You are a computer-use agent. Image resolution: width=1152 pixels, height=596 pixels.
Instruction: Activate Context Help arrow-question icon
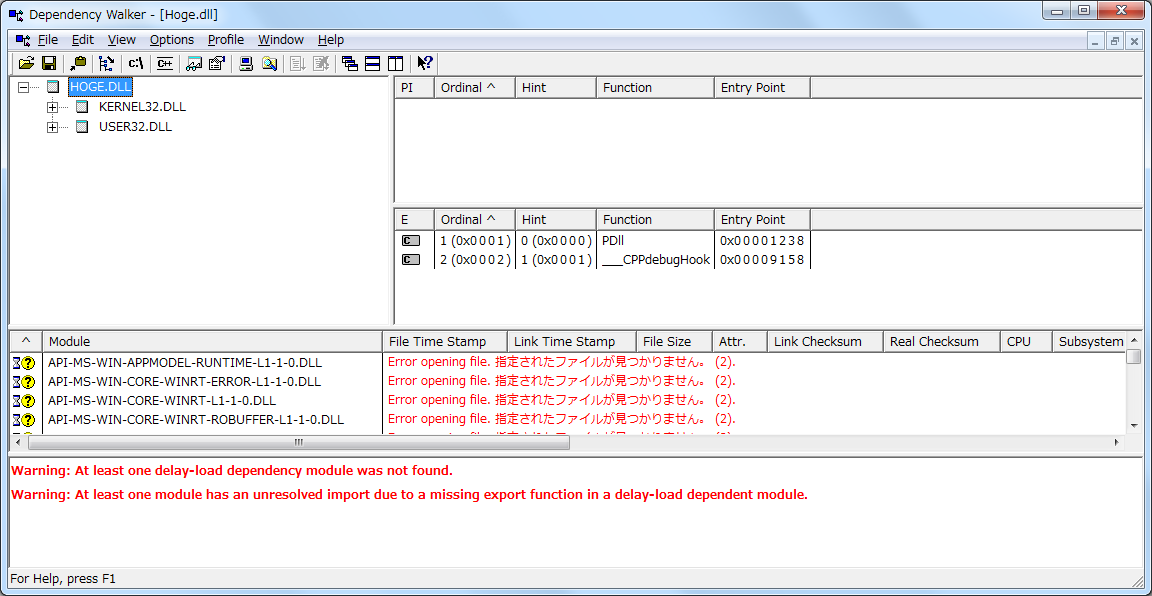coord(425,63)
